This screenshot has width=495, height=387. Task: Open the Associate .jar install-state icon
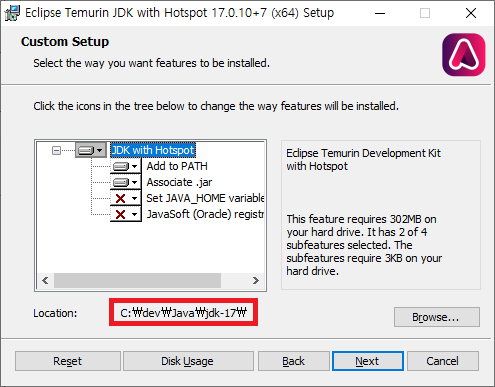tap(126, 182)
